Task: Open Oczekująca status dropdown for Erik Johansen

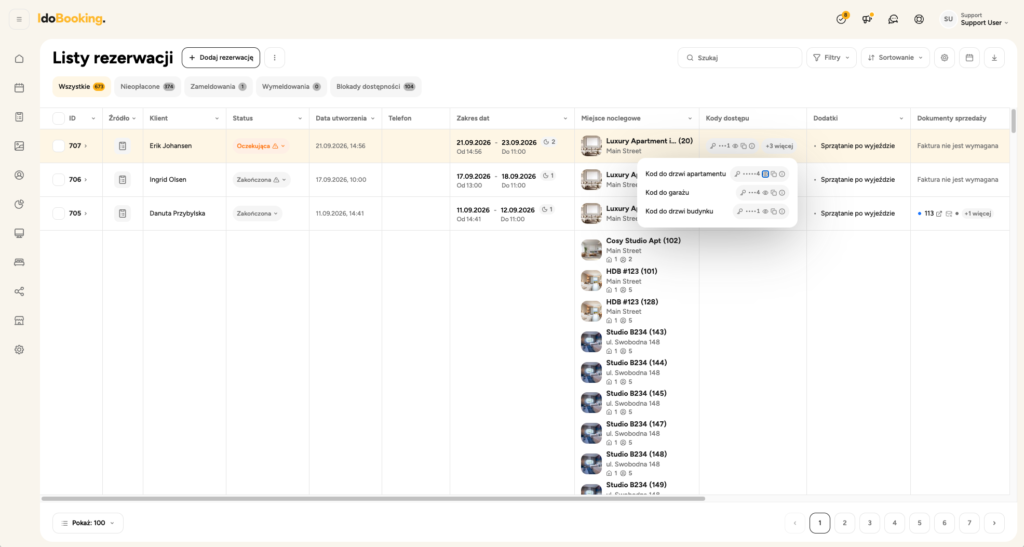Action: point(261,146)
